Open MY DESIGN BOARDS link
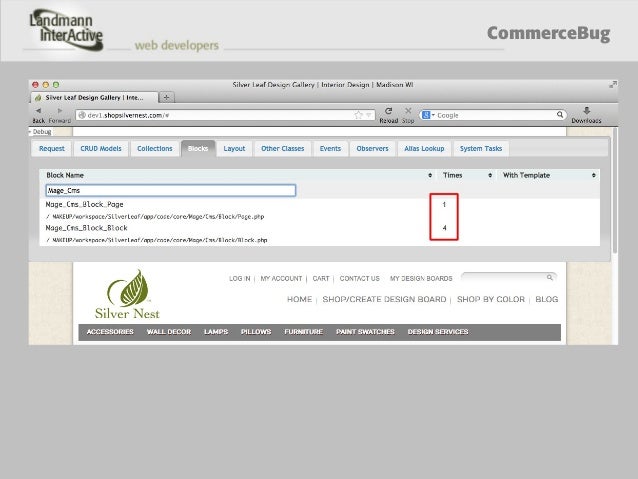Image resolution: width=638 pixels, height=479 pixels. [421, 278]
